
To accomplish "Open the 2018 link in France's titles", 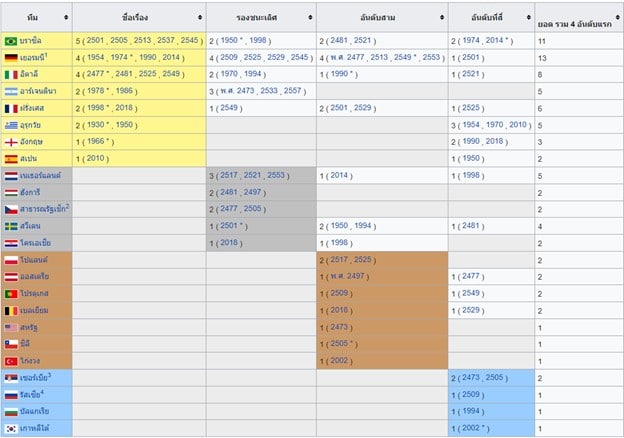I will [124, 107].
